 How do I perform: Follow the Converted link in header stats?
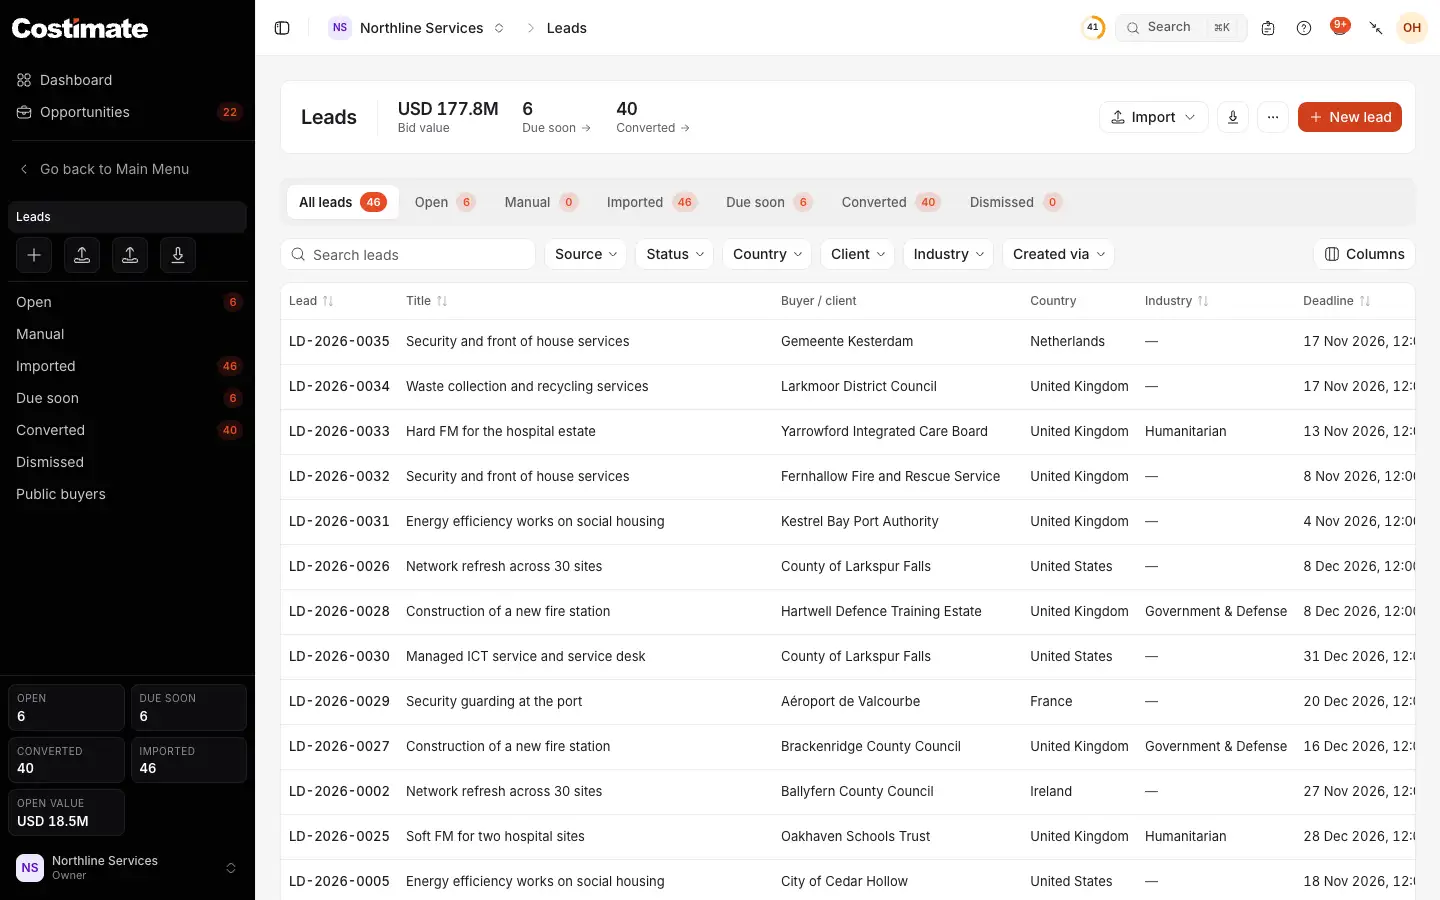(653, 128)
